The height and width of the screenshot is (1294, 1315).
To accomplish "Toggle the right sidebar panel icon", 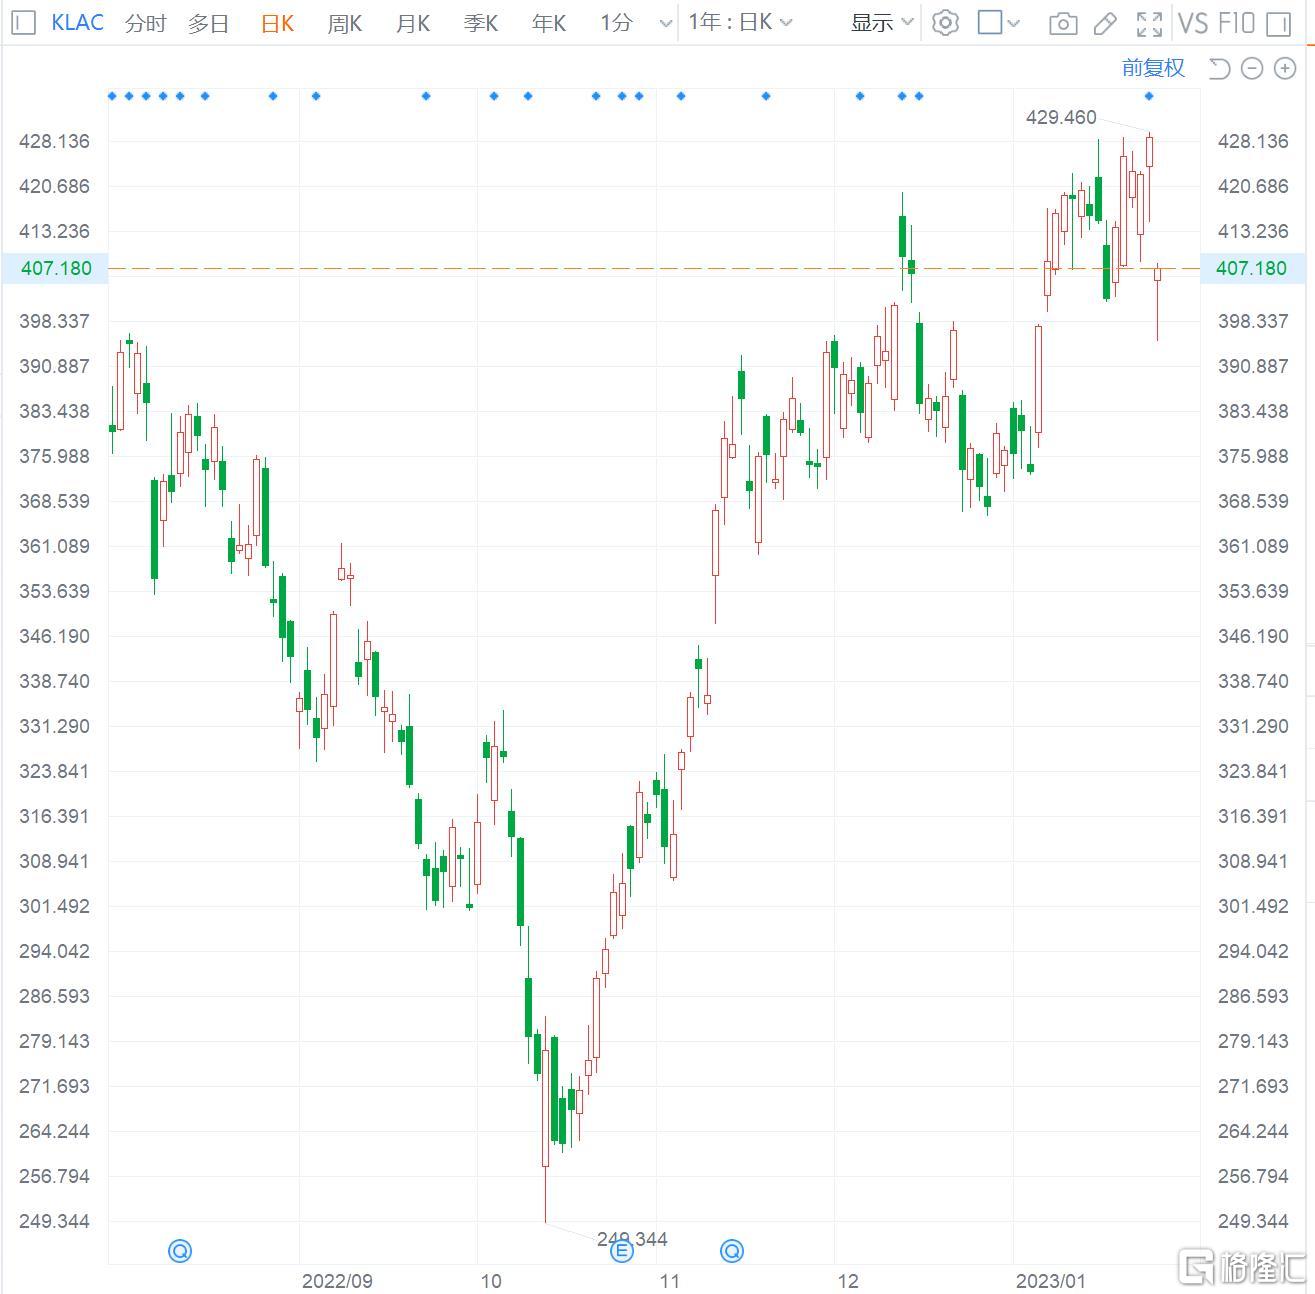I will point(1278,23).
